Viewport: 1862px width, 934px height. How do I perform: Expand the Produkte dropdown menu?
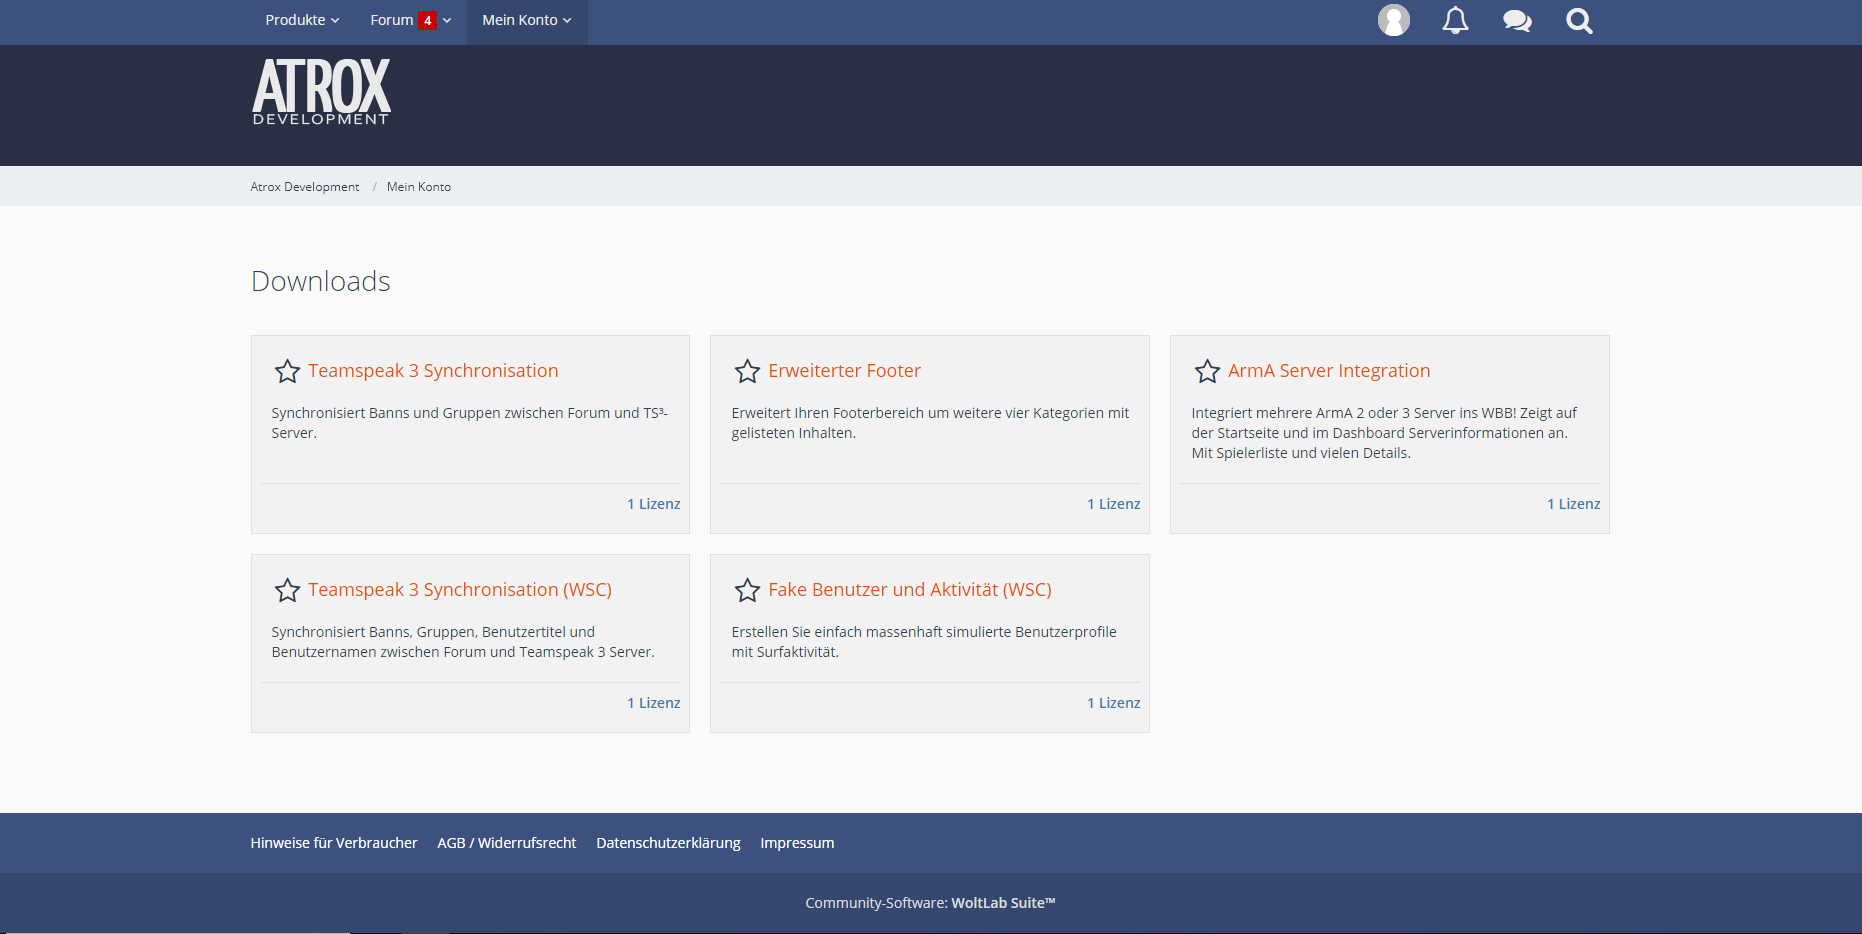(x=302, y=20)
